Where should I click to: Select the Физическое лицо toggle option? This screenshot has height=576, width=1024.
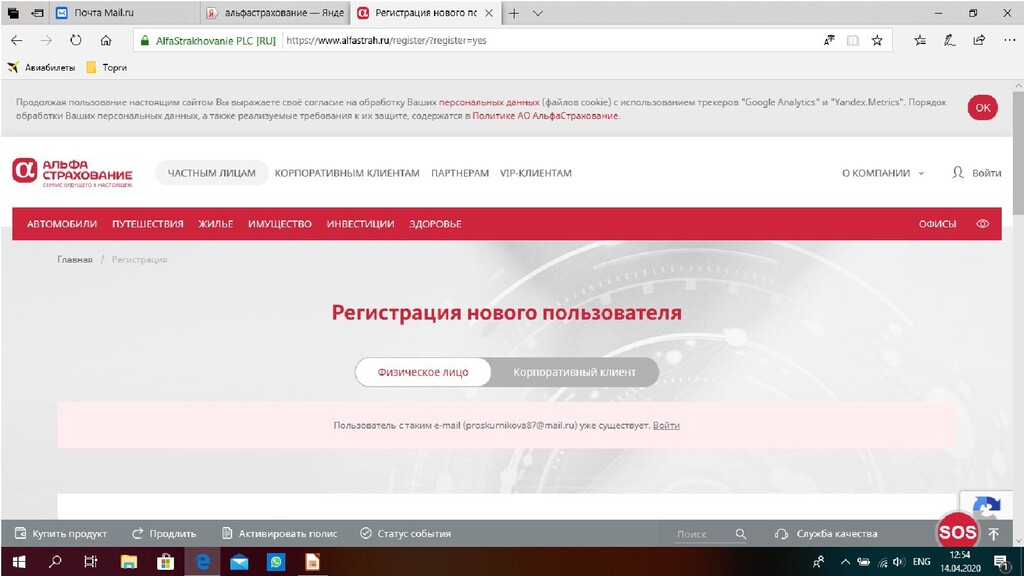(423, 372)
